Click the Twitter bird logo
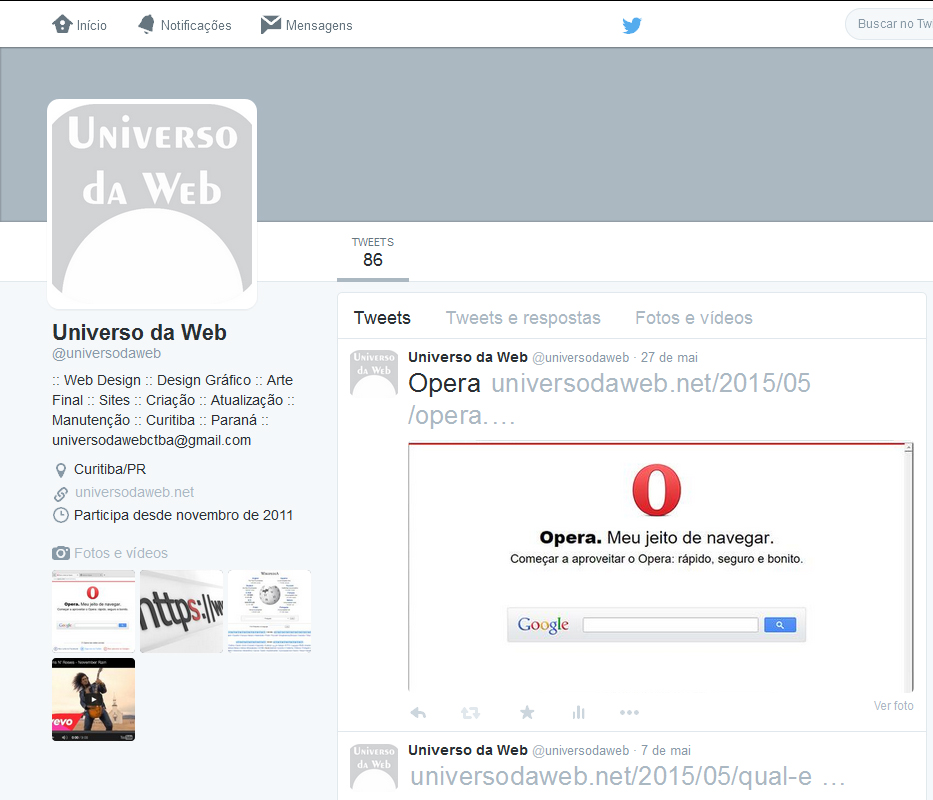933x800 pixels. coord(631,24)
